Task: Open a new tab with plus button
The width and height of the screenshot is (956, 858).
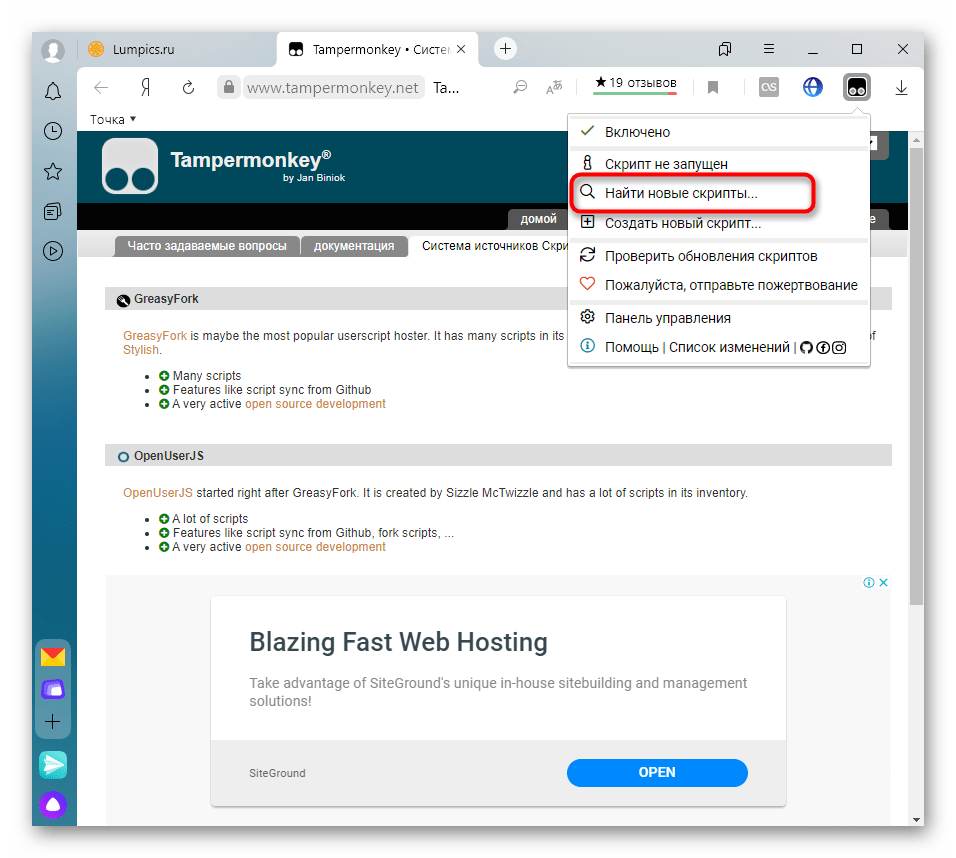Action: (505, 49)
